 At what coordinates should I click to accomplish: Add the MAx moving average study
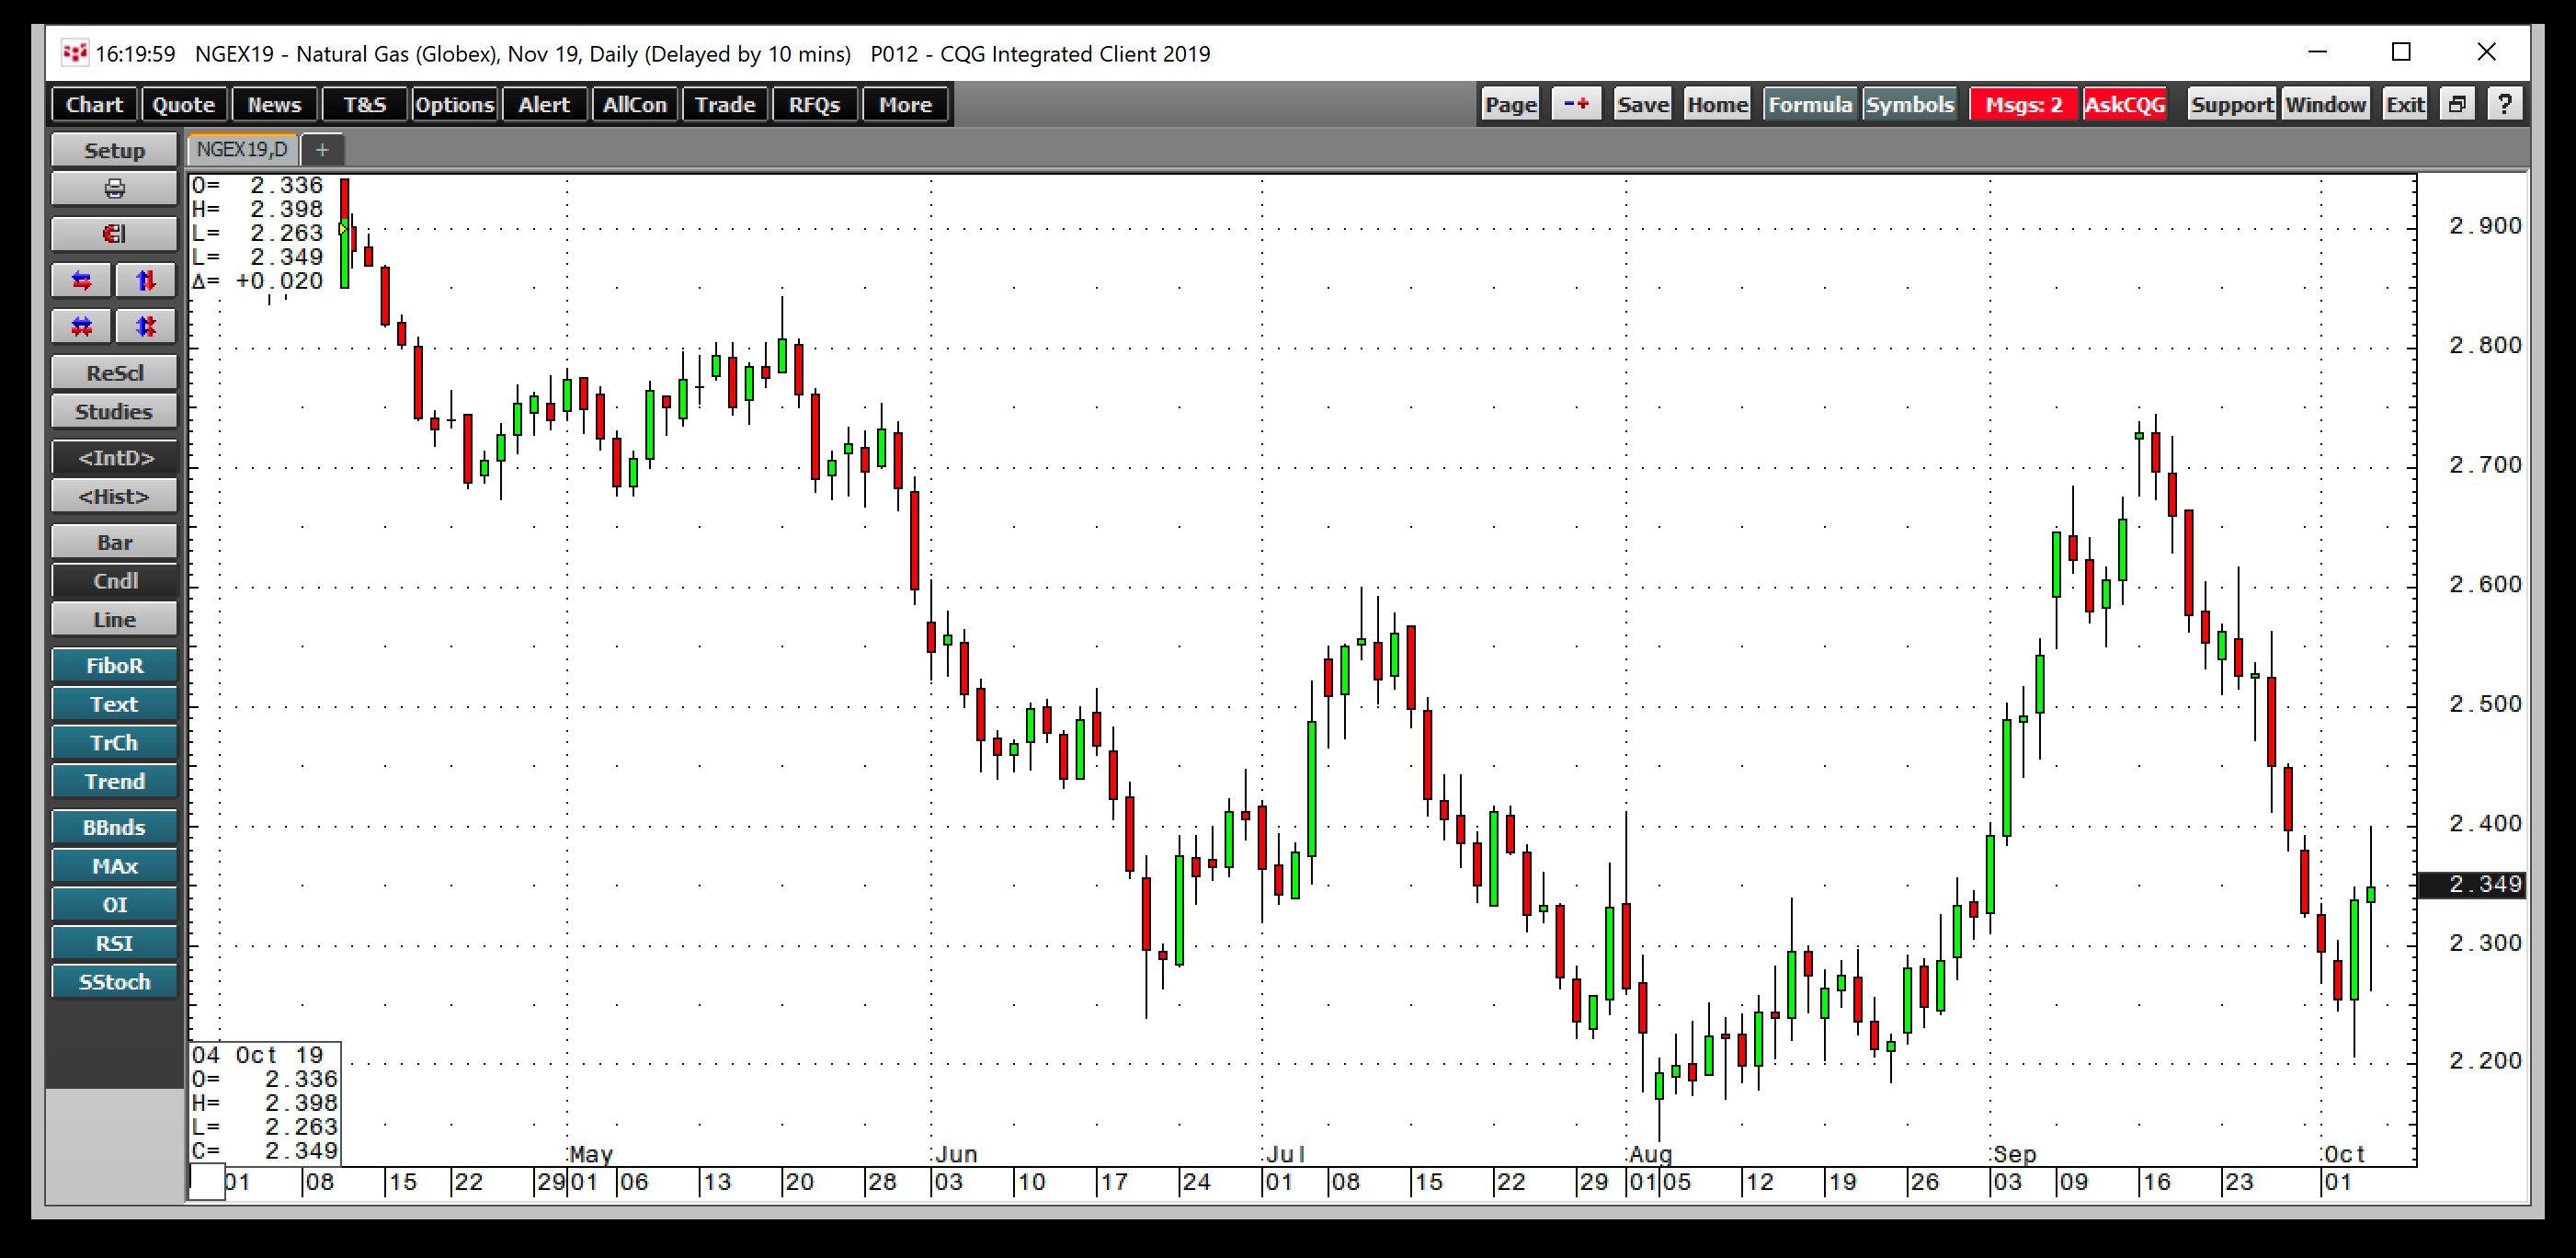click(114, 866)
